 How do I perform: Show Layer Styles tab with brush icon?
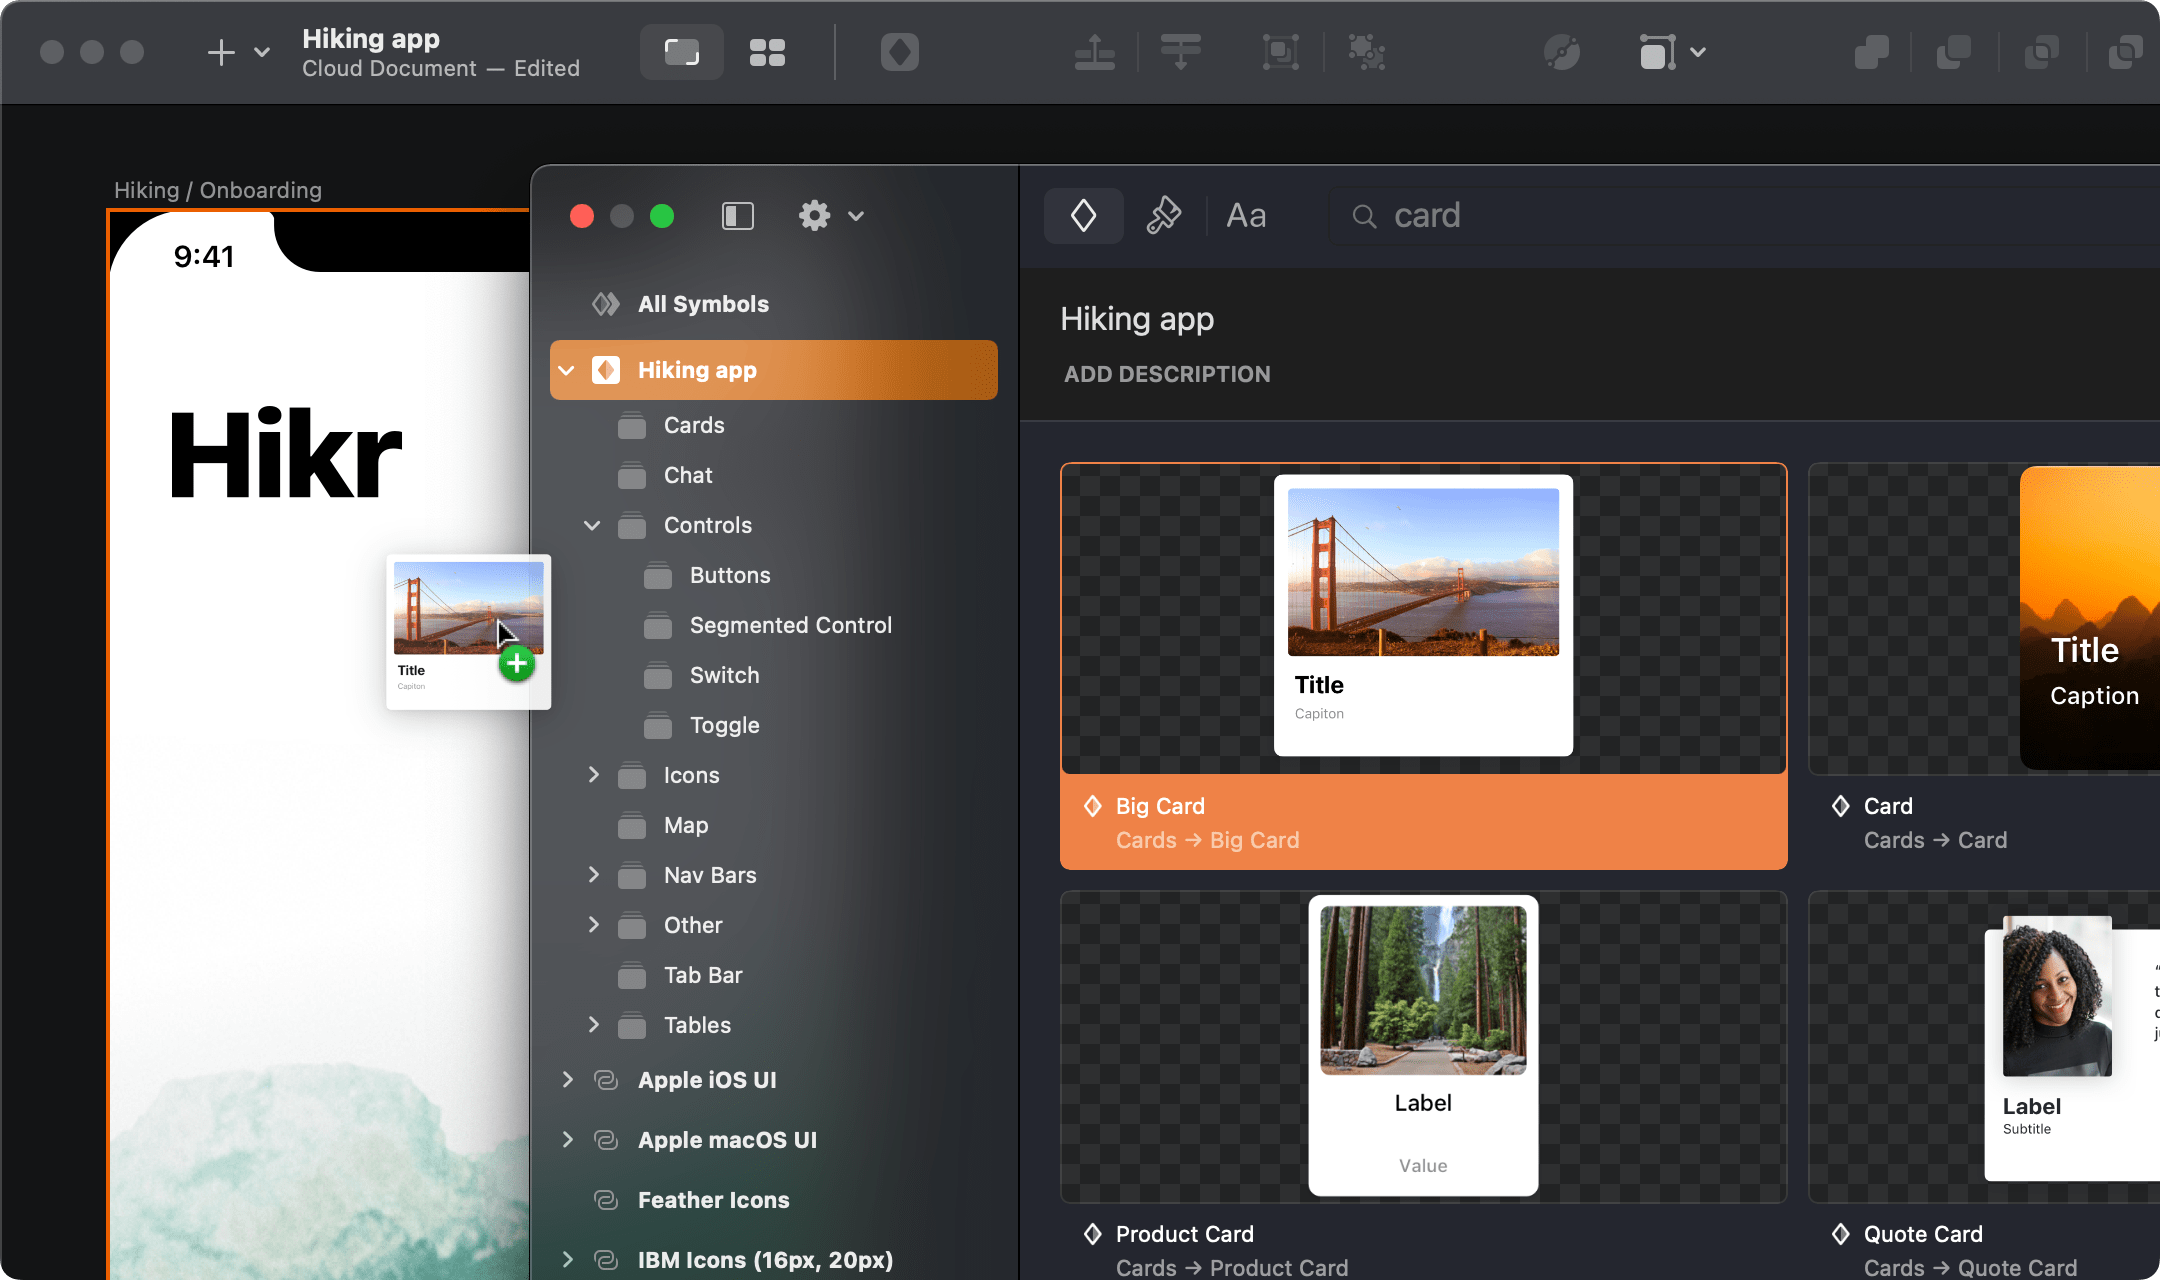point(1163,215)
